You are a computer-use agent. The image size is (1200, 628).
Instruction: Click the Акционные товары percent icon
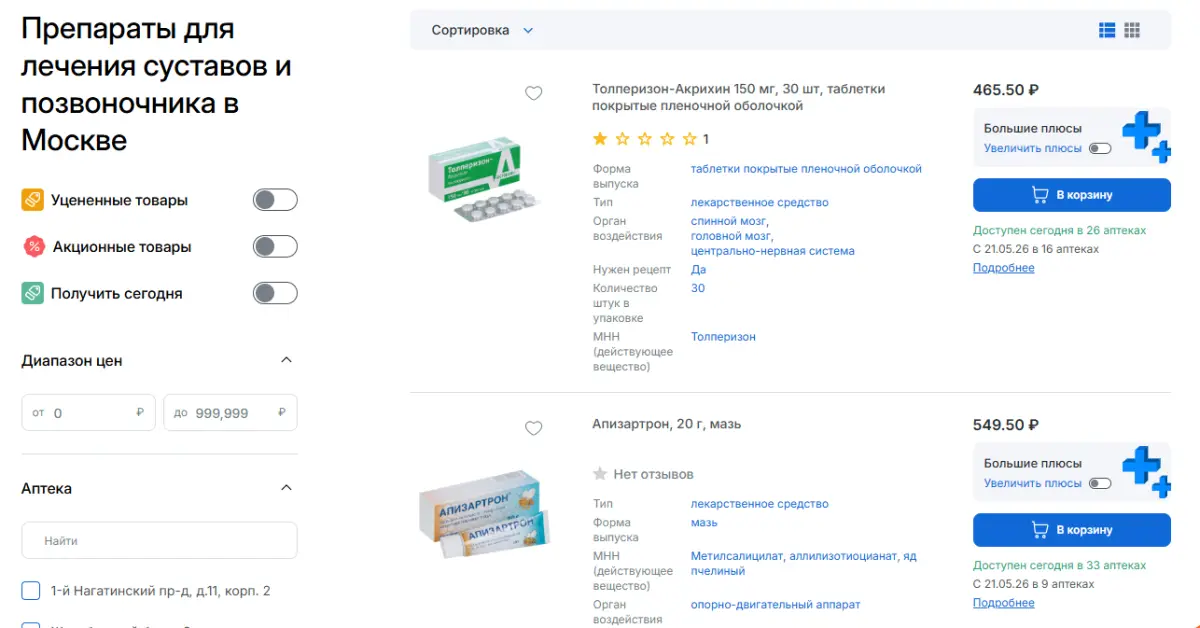pyautogui.click(x=33, y=247)
